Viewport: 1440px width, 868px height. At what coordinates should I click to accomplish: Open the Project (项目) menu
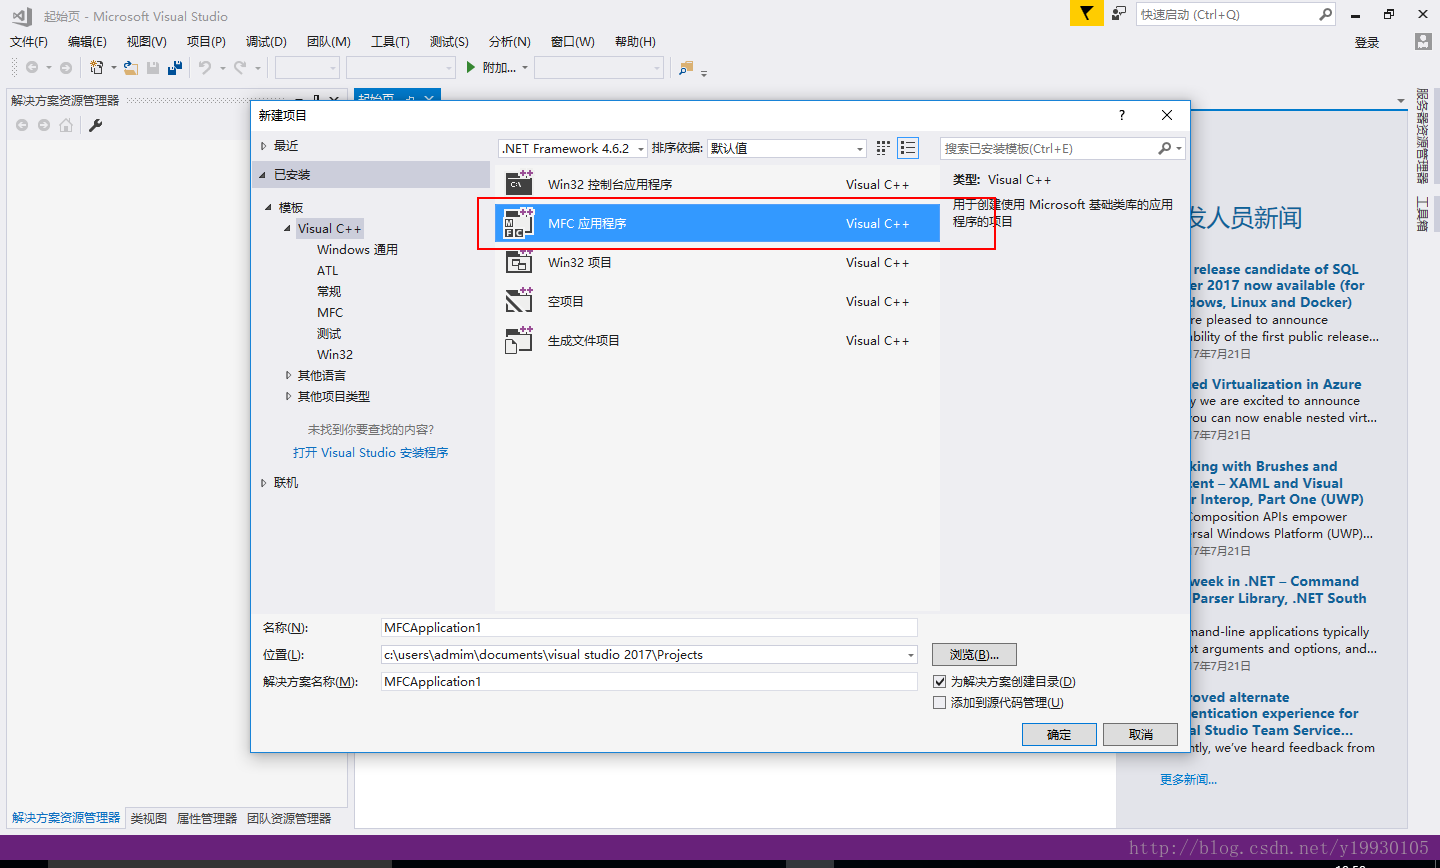[x=206, y=42]
